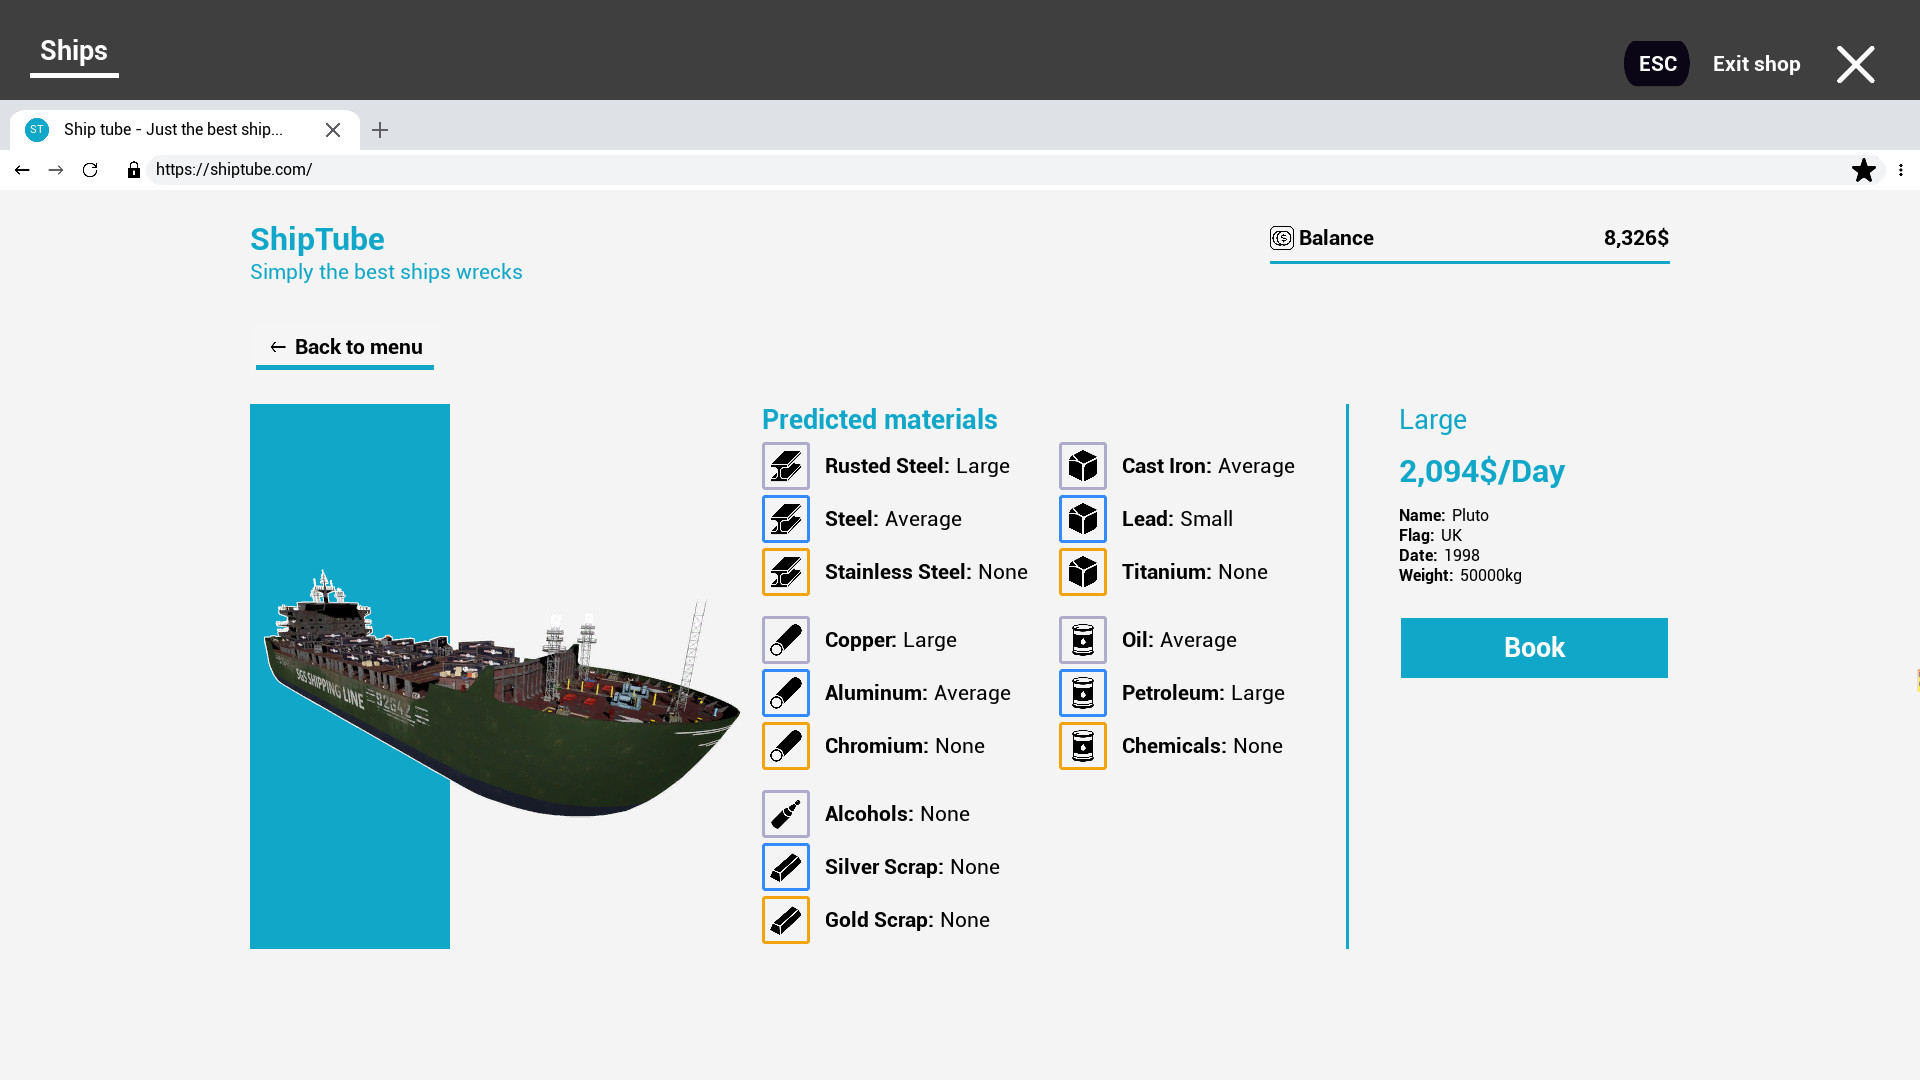Toggle the browser bookmark star
Image resolution: width=1920 pixels, height=1080 pixels.
[1863, 169]
